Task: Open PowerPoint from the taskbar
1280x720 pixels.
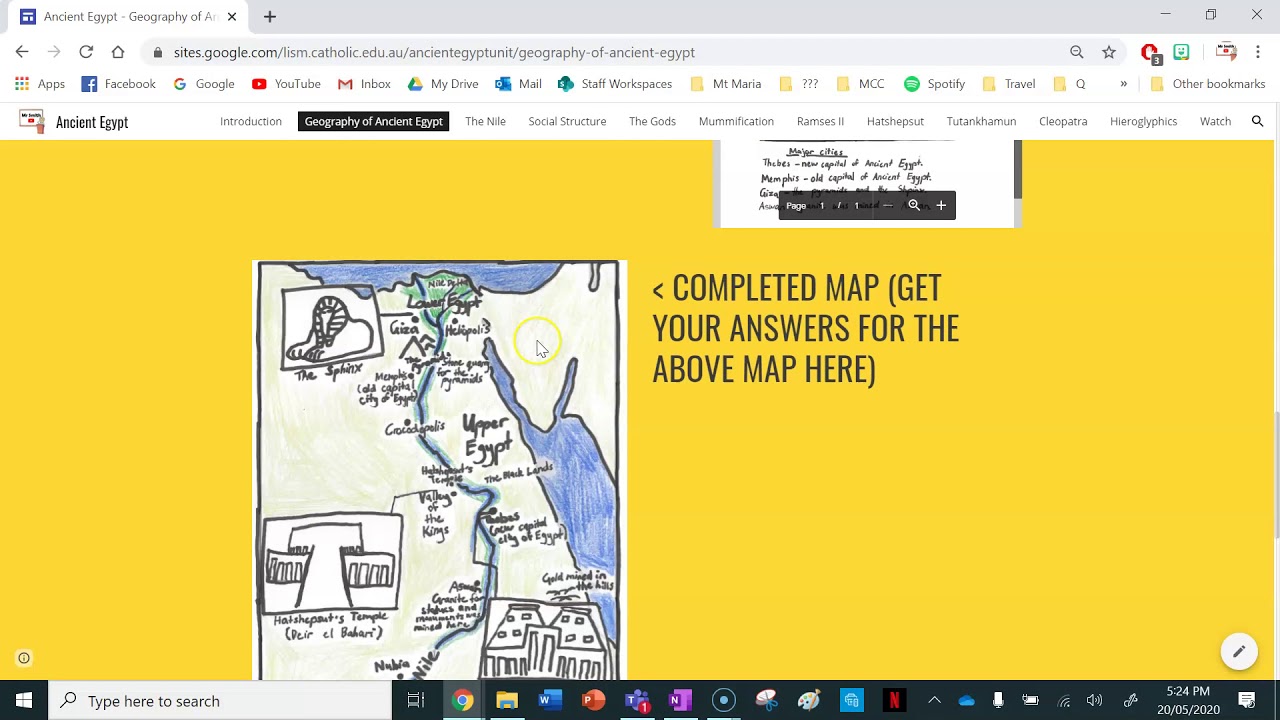Action: 594,701
